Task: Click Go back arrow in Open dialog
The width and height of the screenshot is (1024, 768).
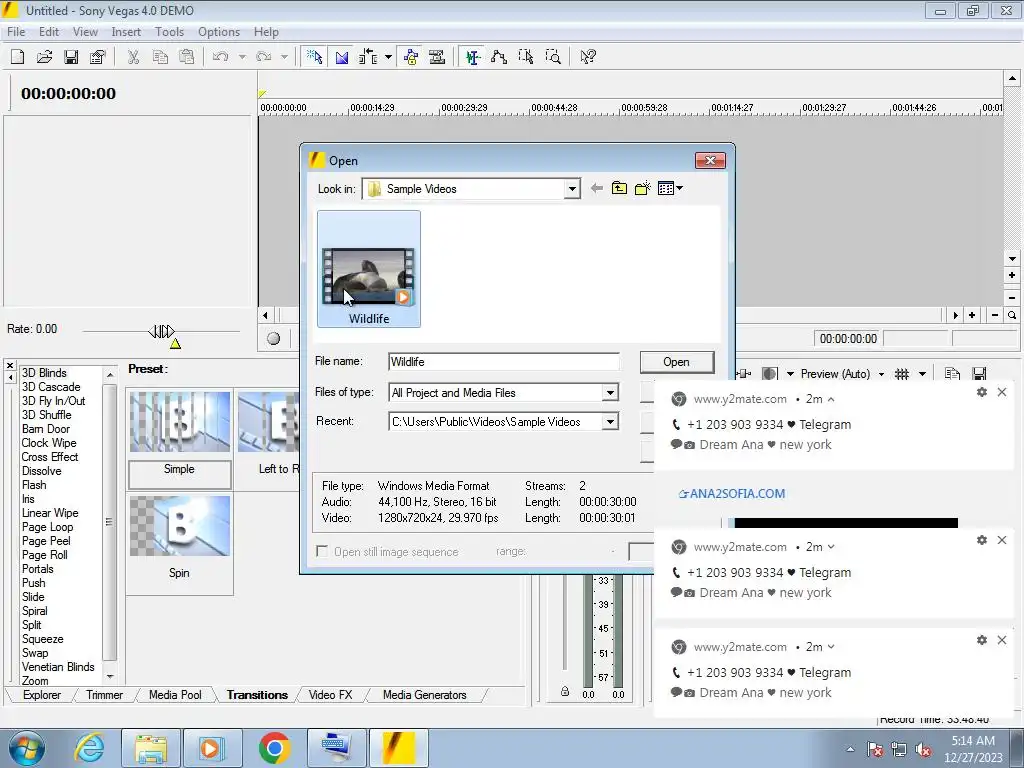Action: point(596,189)
